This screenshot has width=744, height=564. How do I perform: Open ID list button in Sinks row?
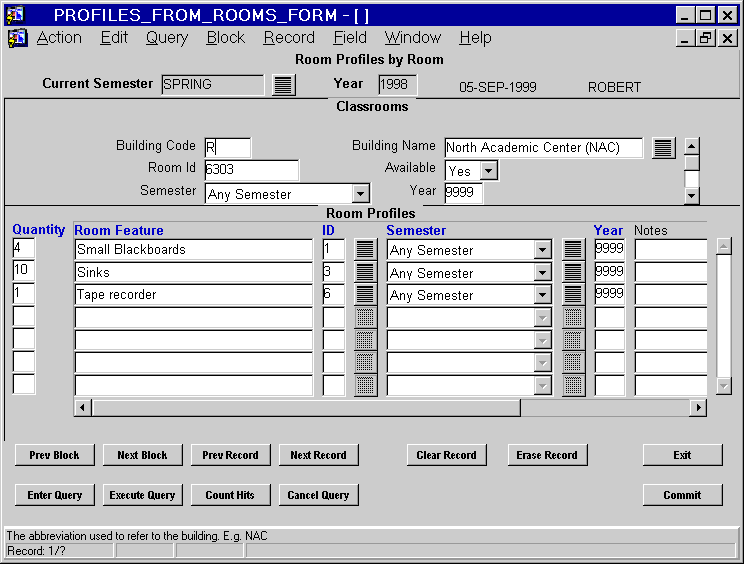365,272
